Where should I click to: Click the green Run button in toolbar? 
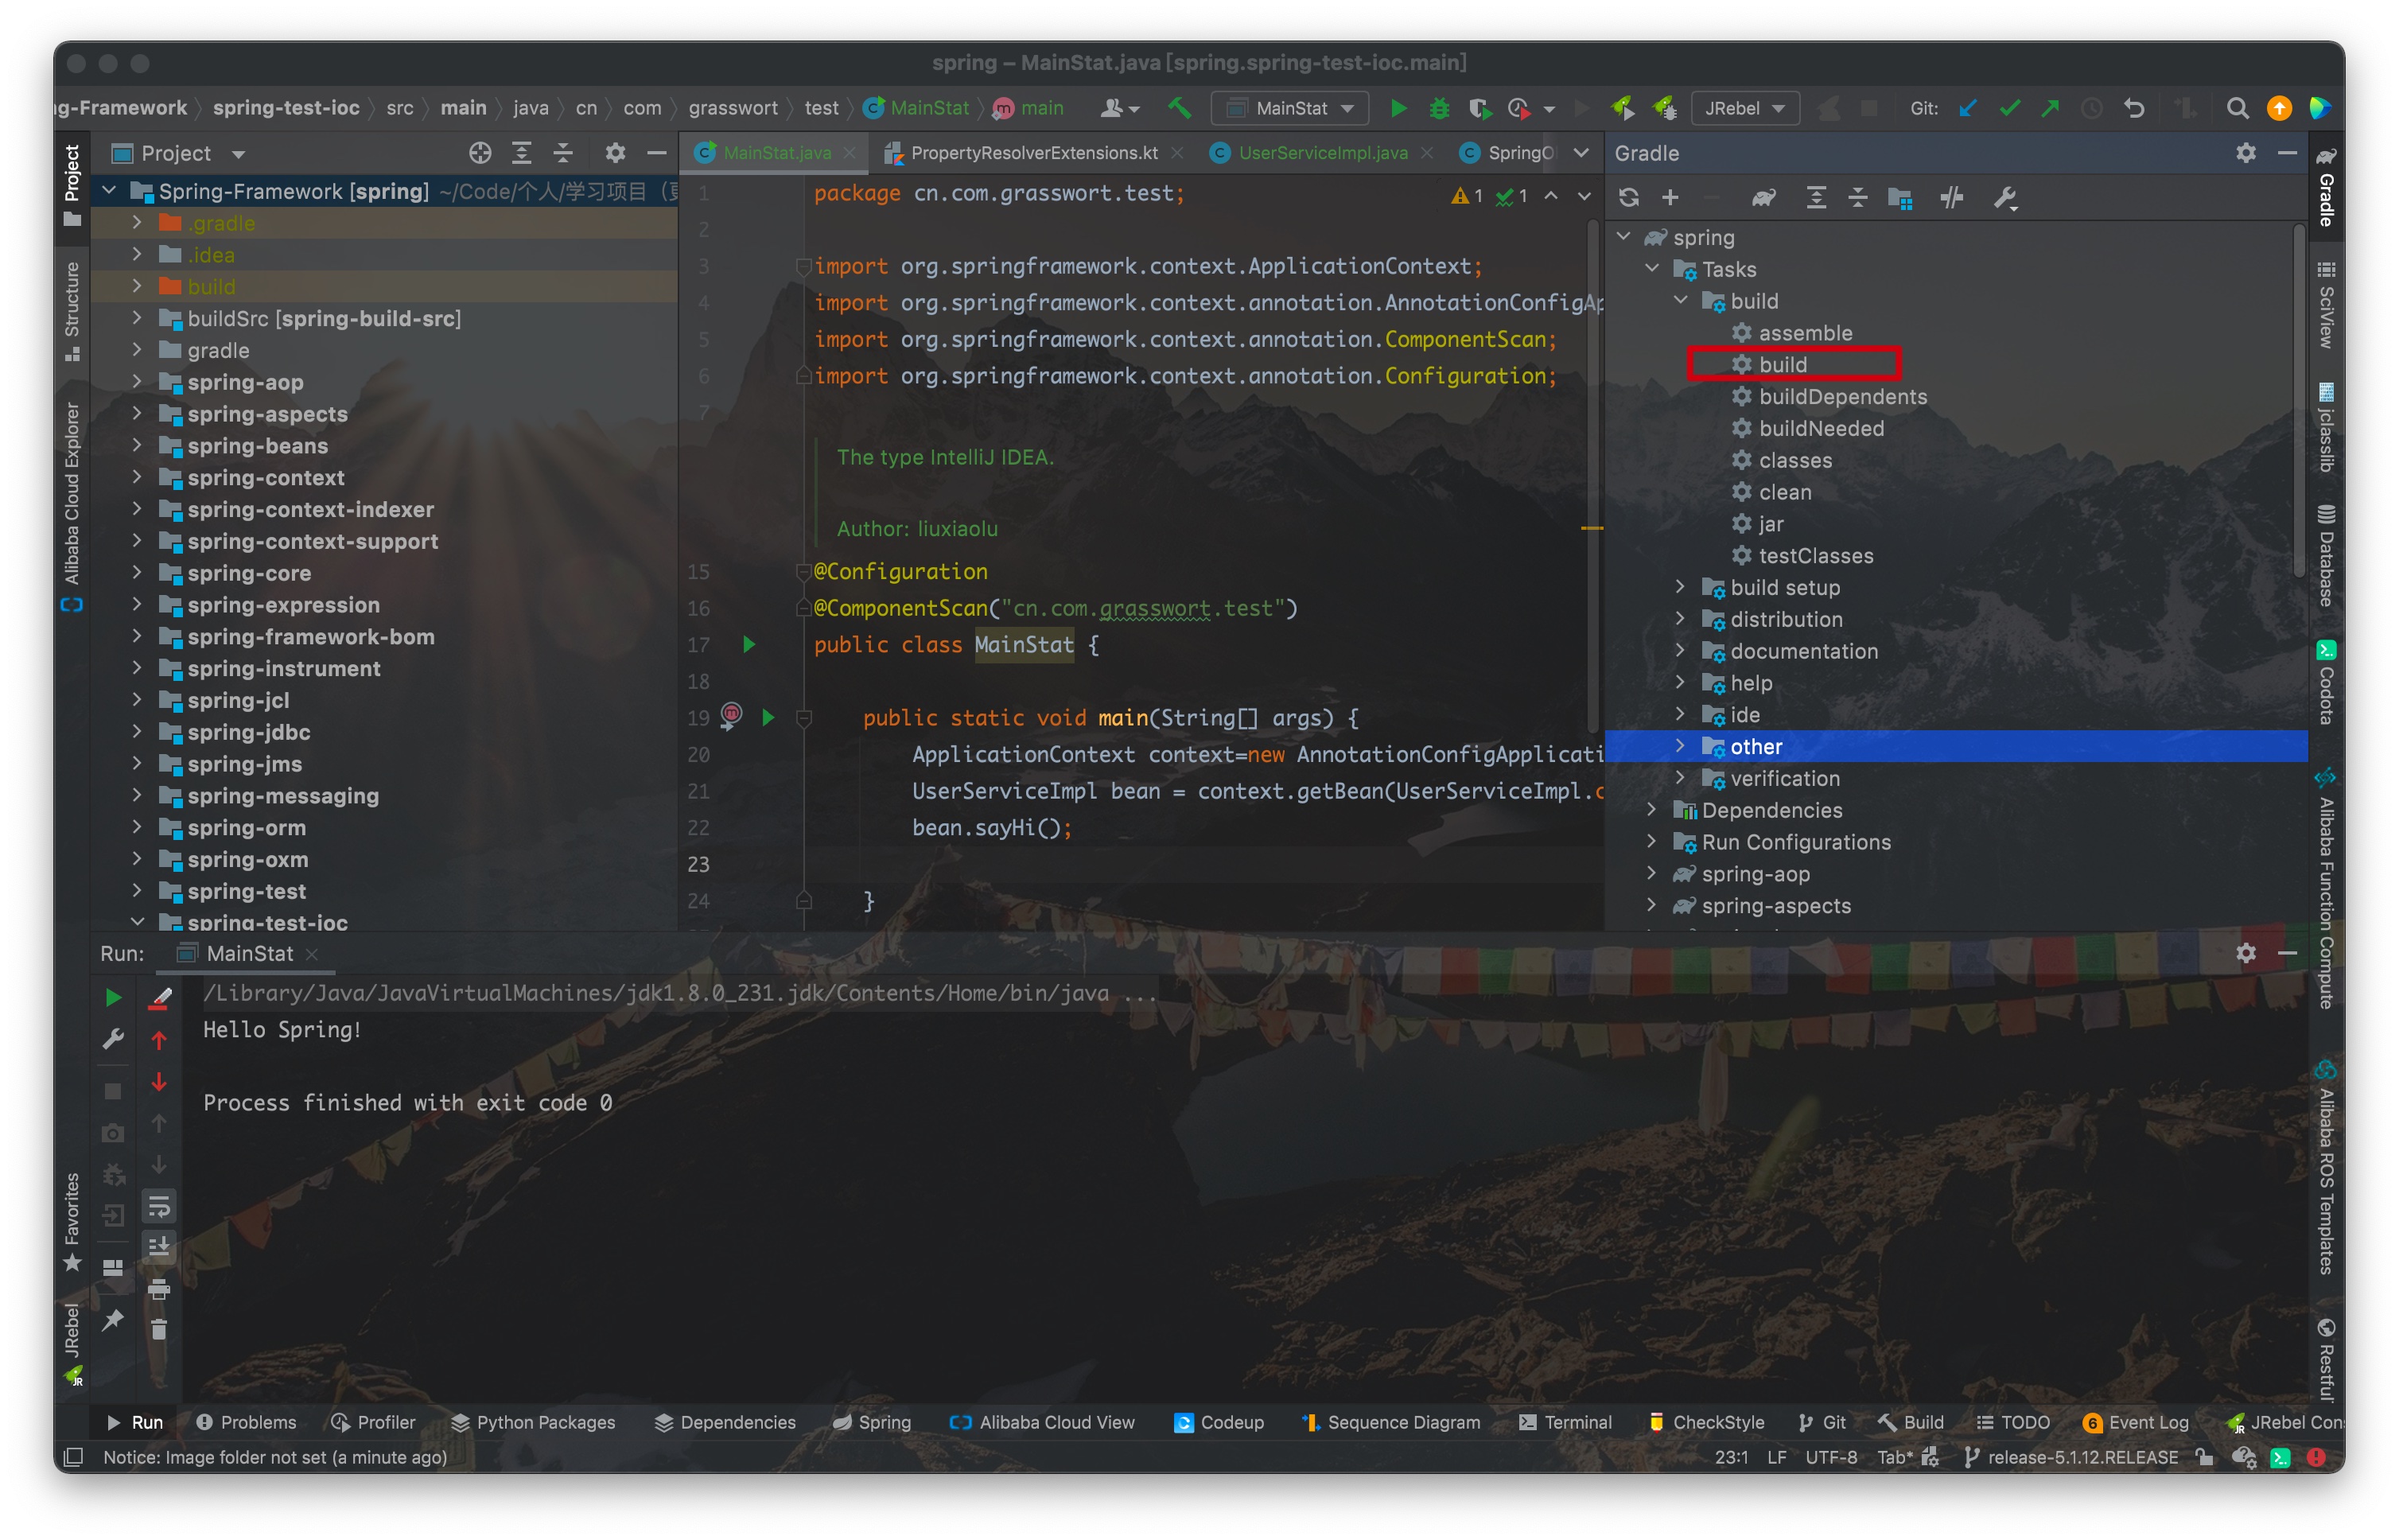pos(1398,108)
